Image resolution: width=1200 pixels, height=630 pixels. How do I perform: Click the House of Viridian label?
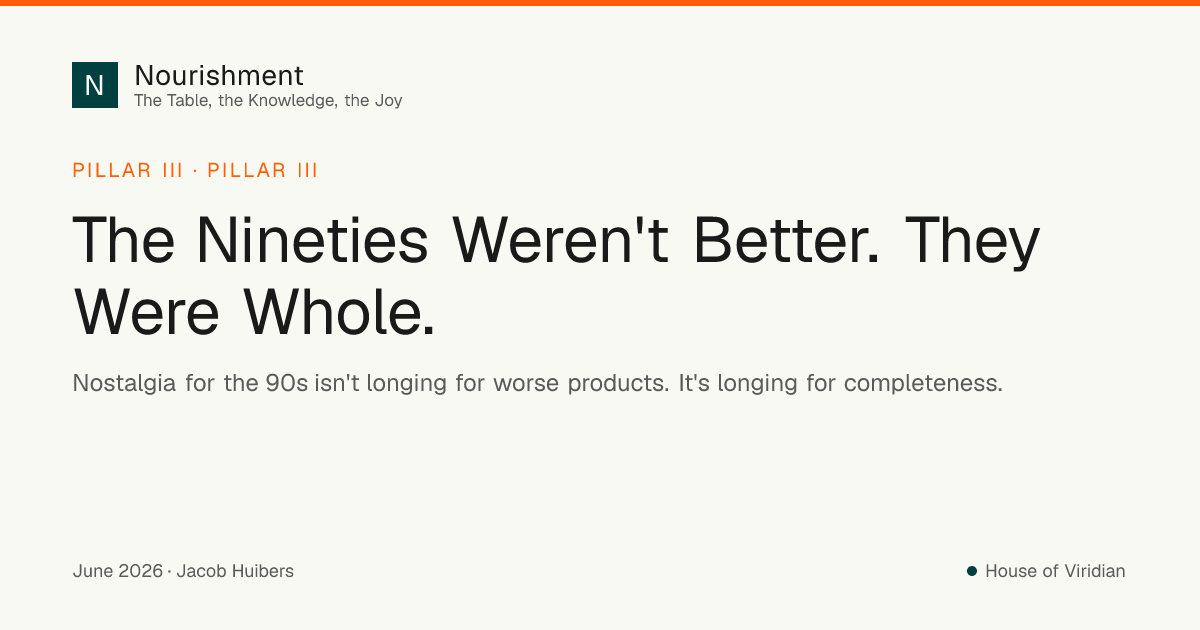click(x=1055, y=571)
